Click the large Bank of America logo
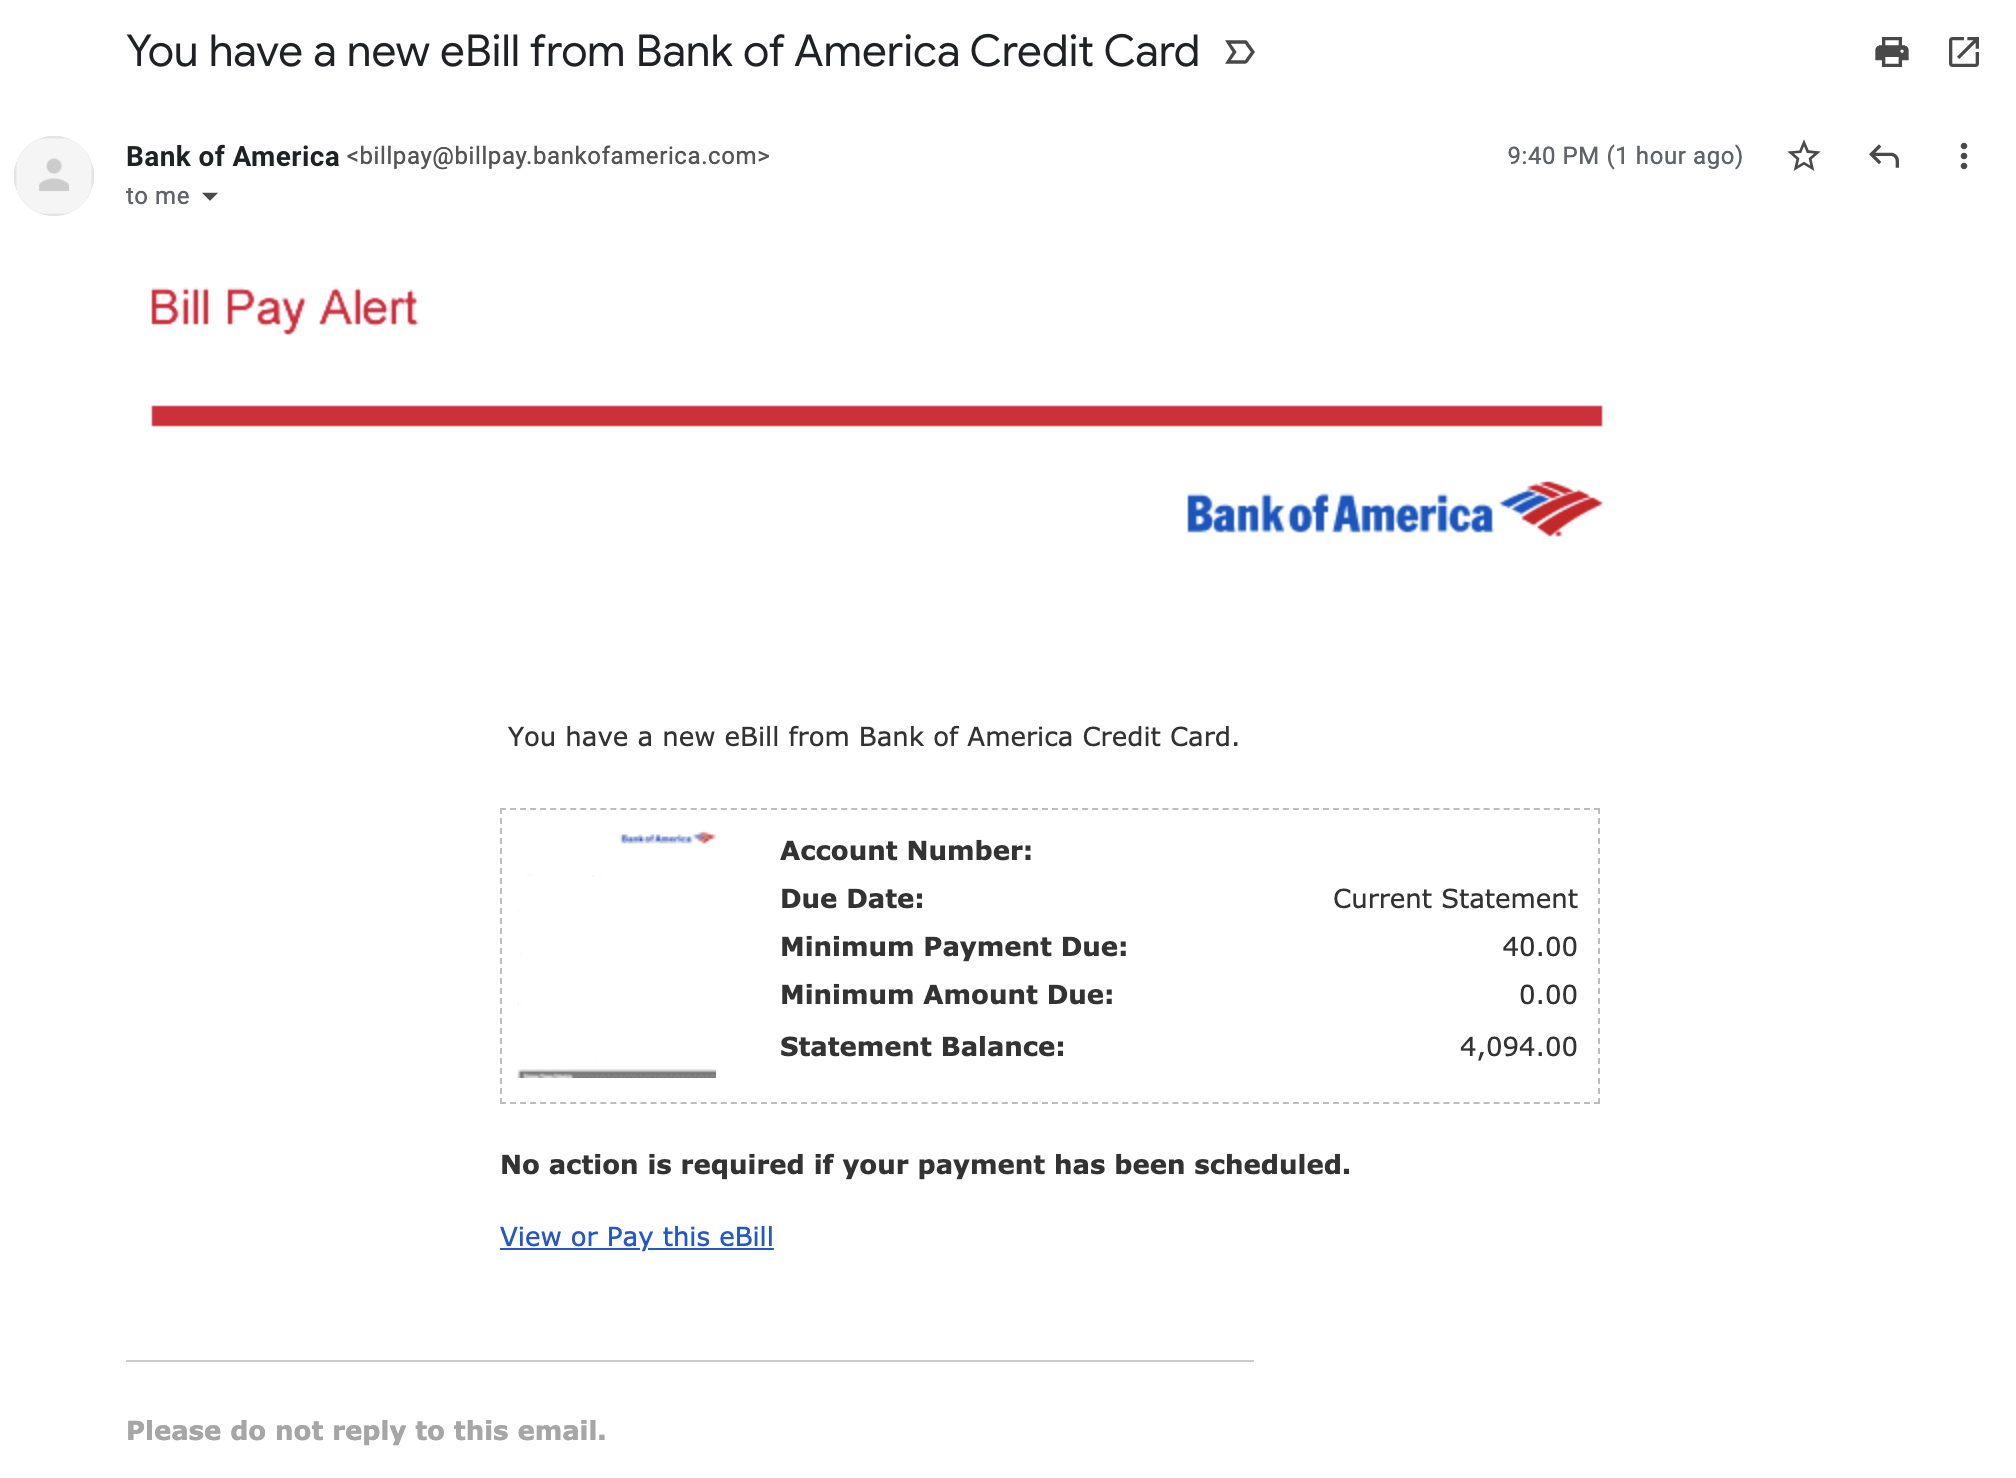2016x1478 pixels. 1393,512
